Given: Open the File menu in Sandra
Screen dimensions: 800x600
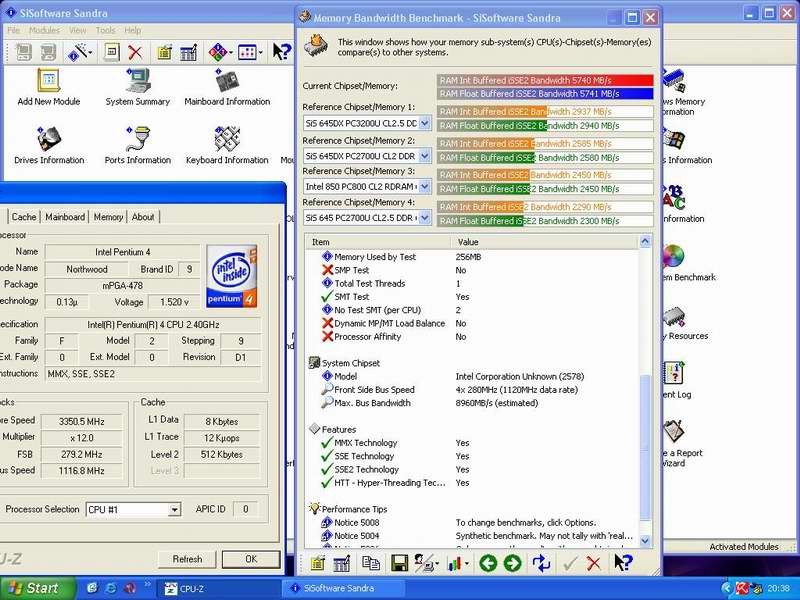Looking at the screenshot, I should [x=14, y=31].
